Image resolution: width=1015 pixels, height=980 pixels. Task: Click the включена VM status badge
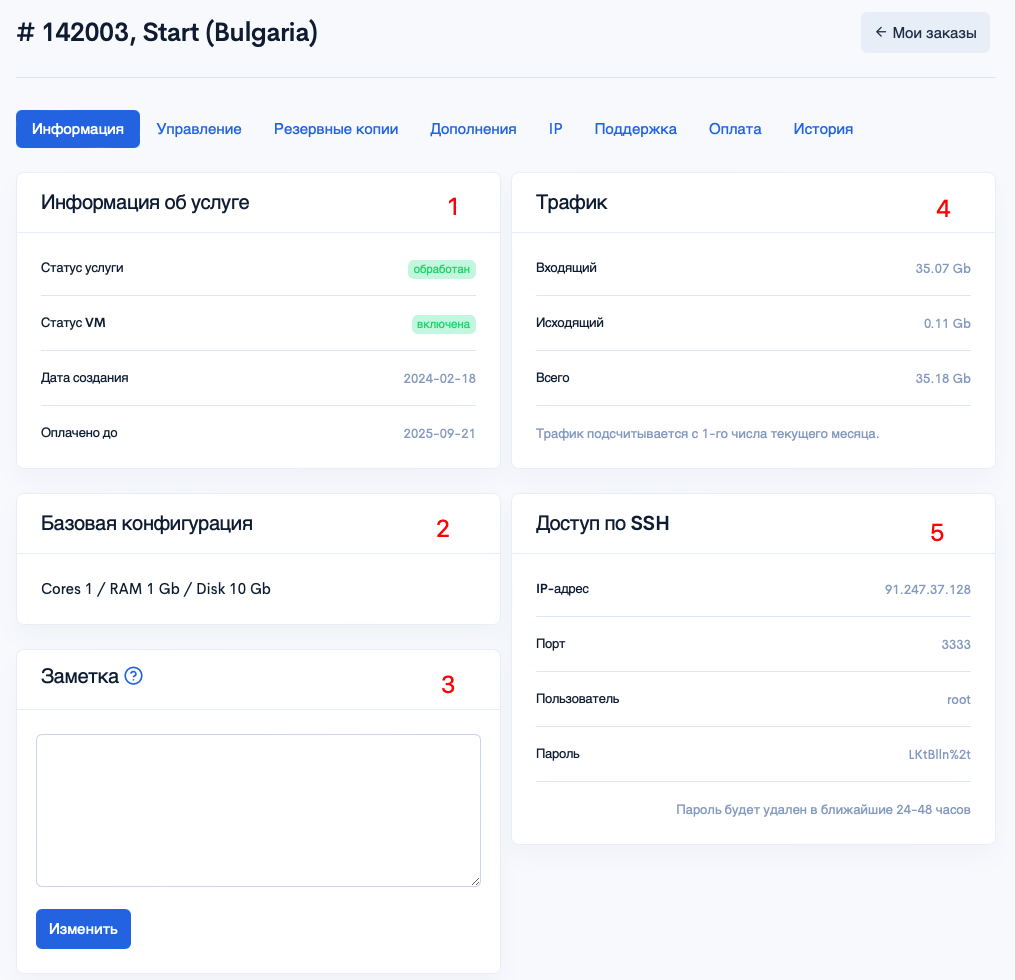(x=443, y=324)
